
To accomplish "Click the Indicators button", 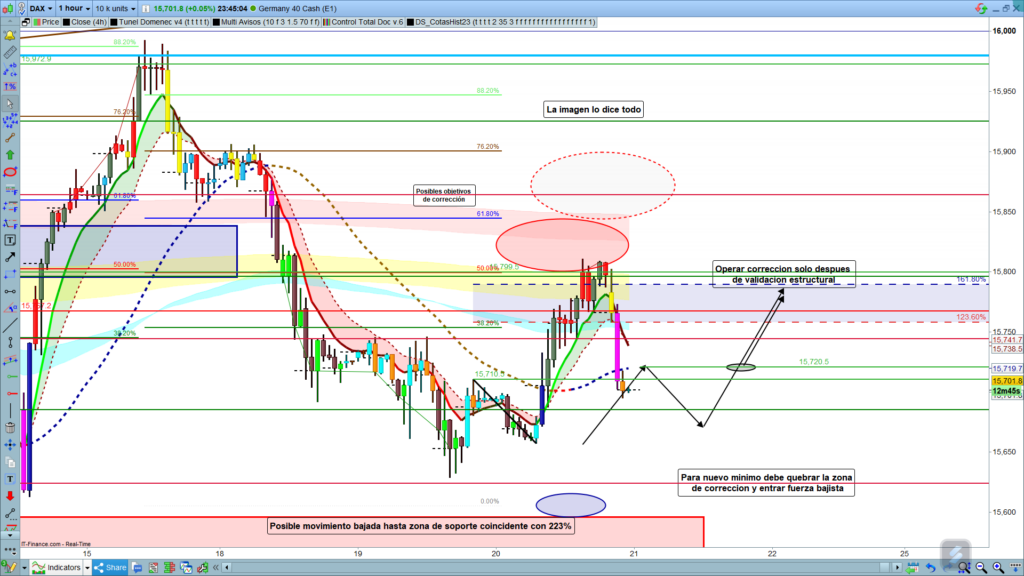I will 60,568.
